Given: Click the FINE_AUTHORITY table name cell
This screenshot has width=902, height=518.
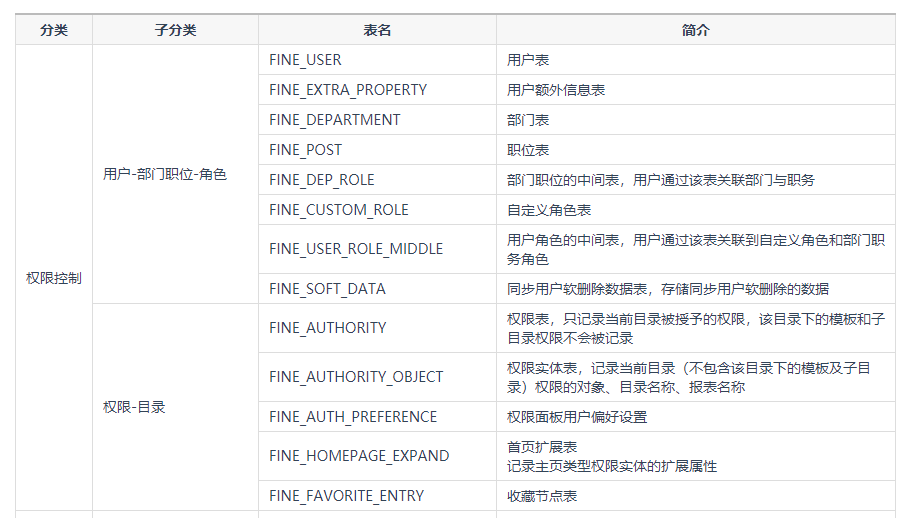Looking at the screenshot, I should point(327,328).
